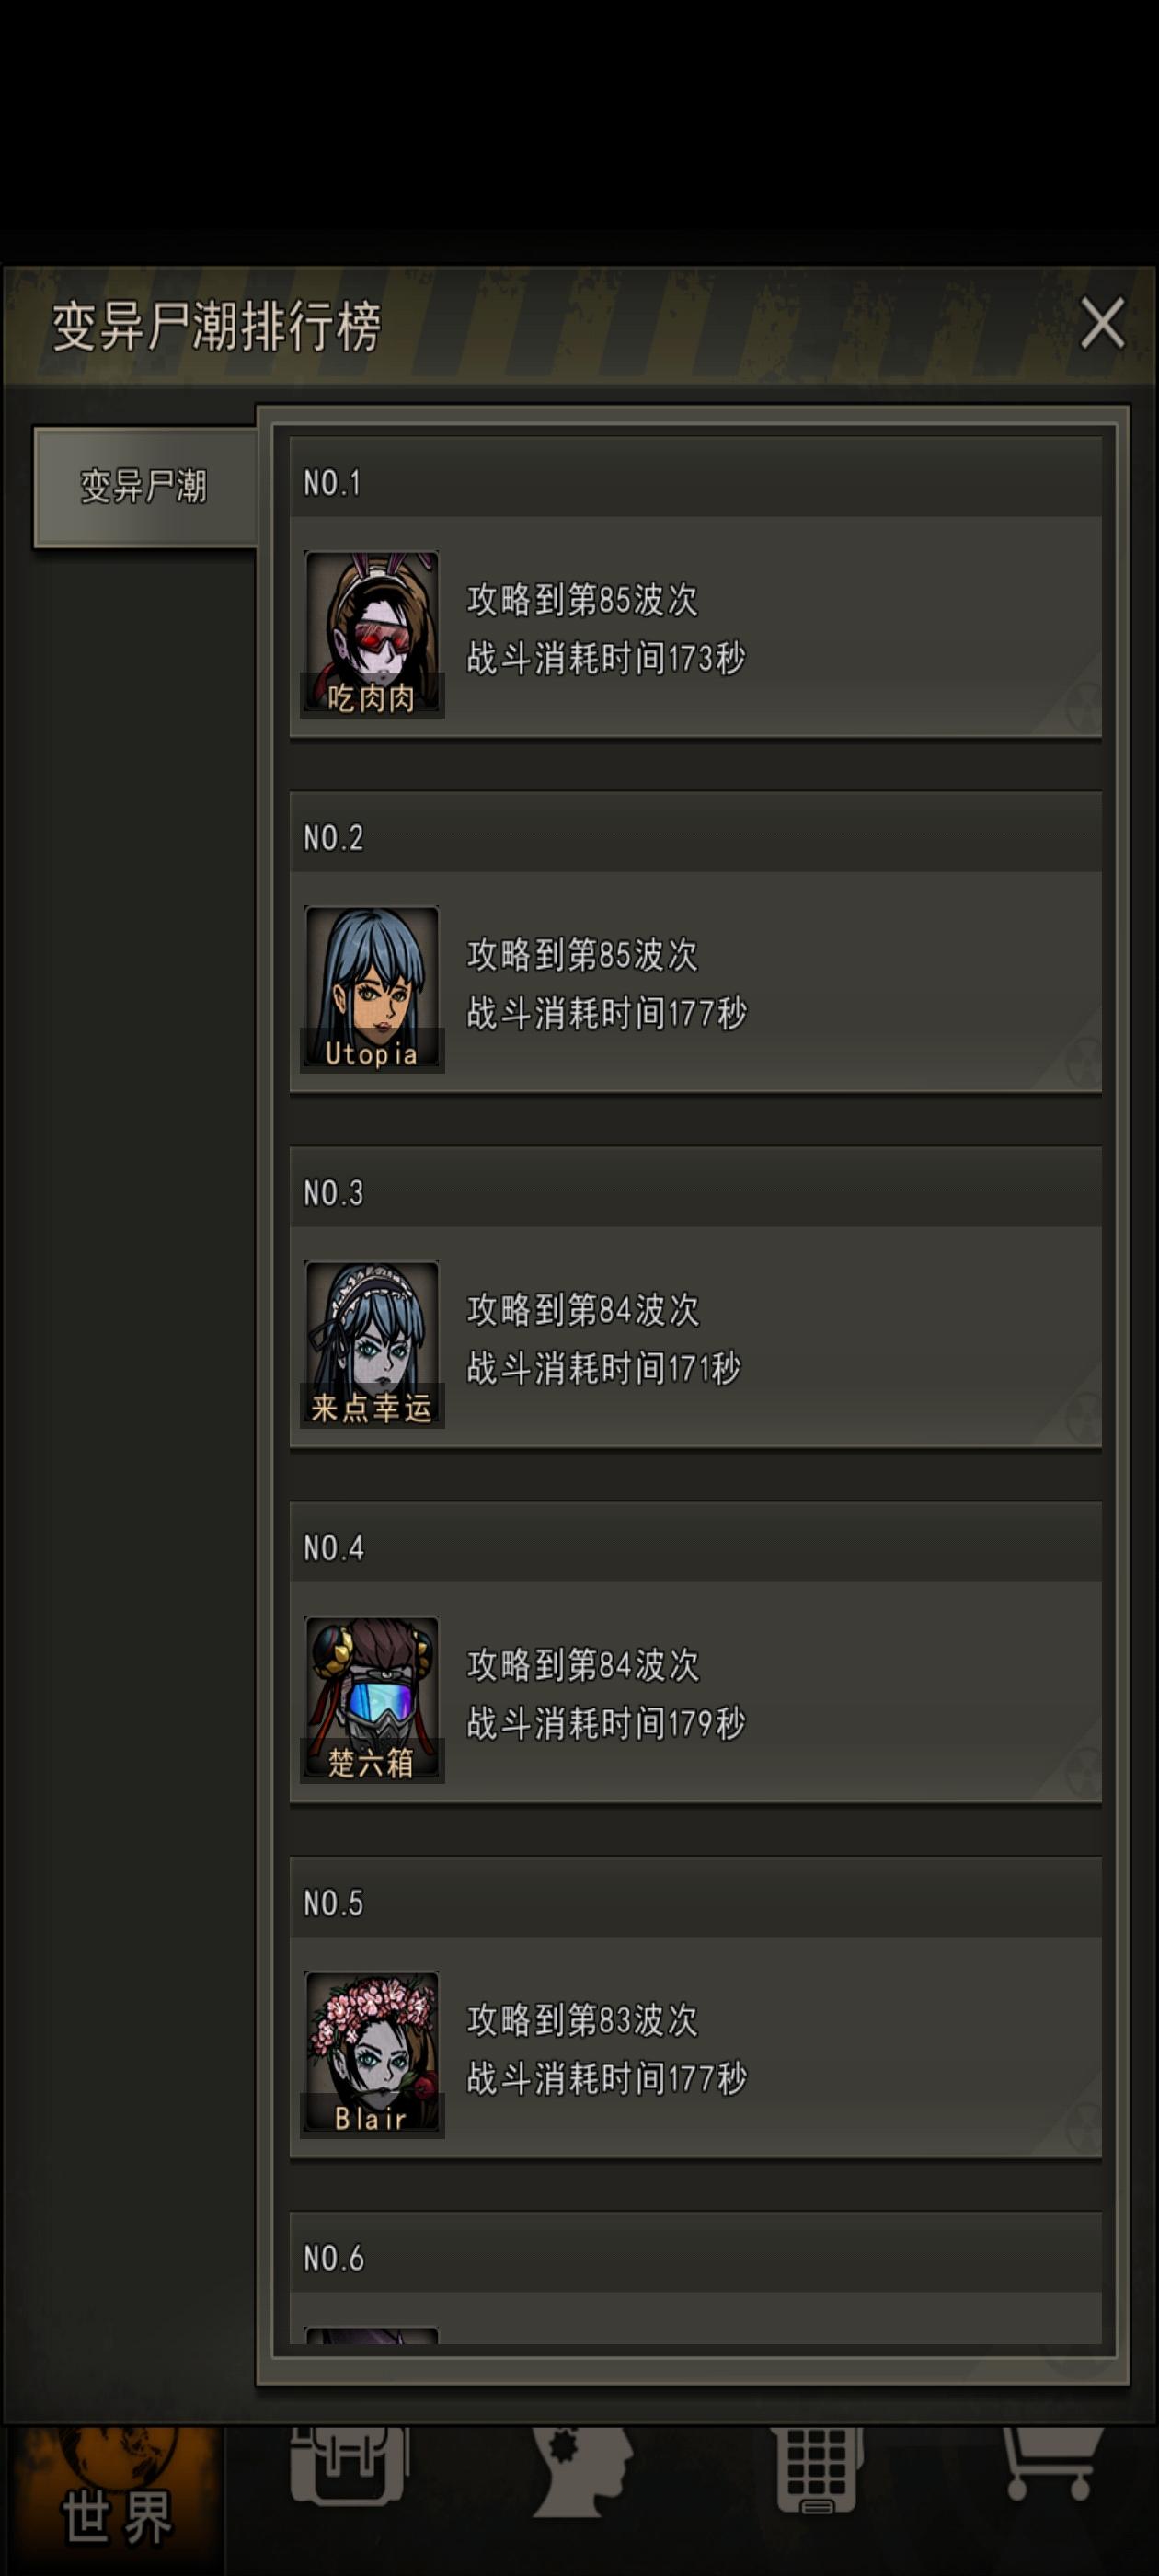Open the 世界 world tab
This screenshot has height=2576, width=1159.
[x=115, y=2500]
